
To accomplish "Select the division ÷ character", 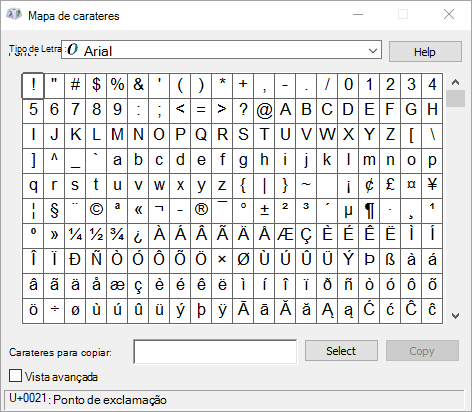I will (54, 311).
